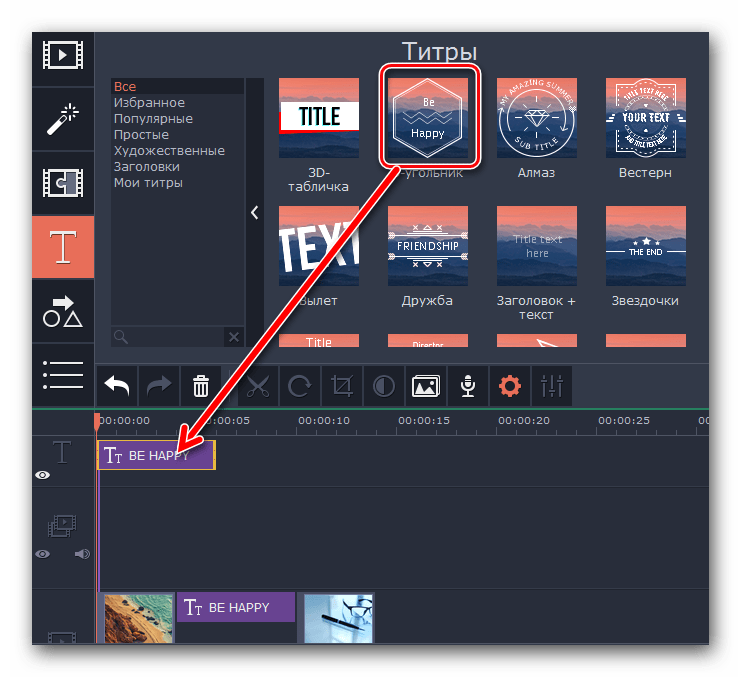Select the 'Художественные' category

point(169,151)
